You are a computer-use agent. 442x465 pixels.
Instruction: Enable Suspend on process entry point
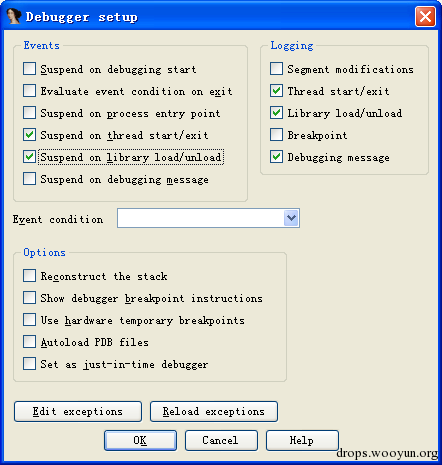(30, 113)
